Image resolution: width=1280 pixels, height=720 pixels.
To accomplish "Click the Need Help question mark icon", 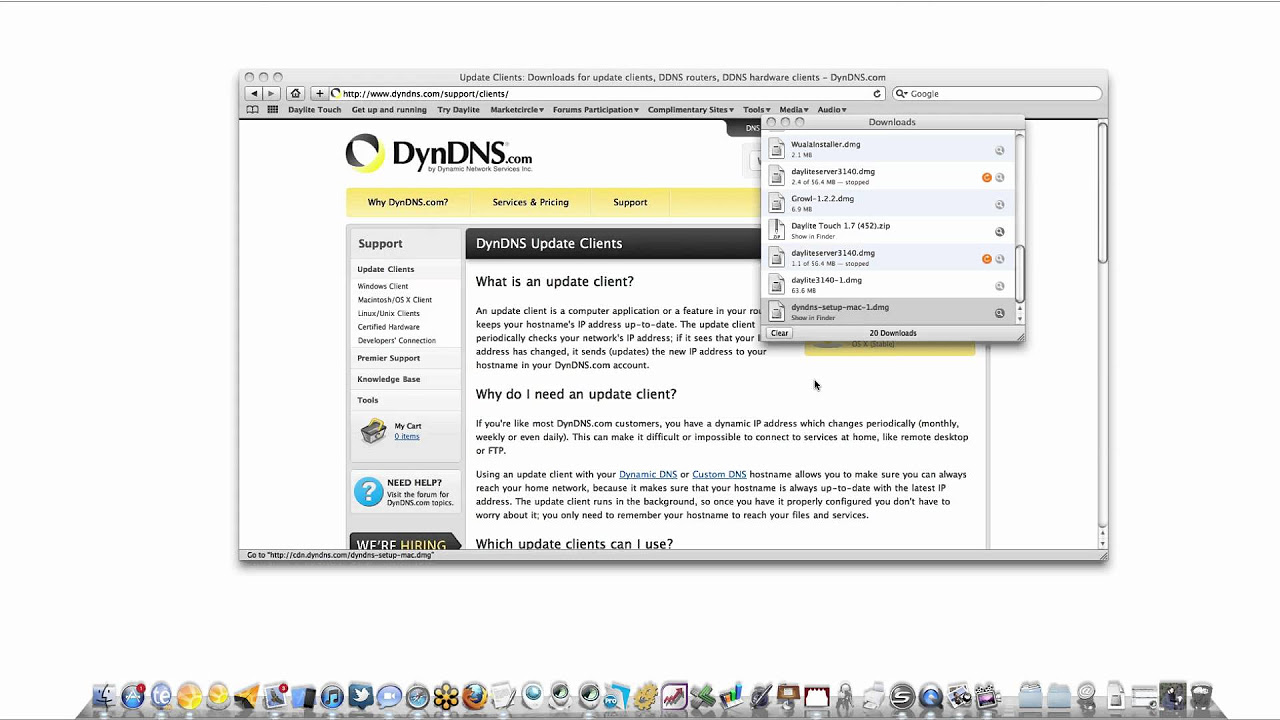I will 368,491.
